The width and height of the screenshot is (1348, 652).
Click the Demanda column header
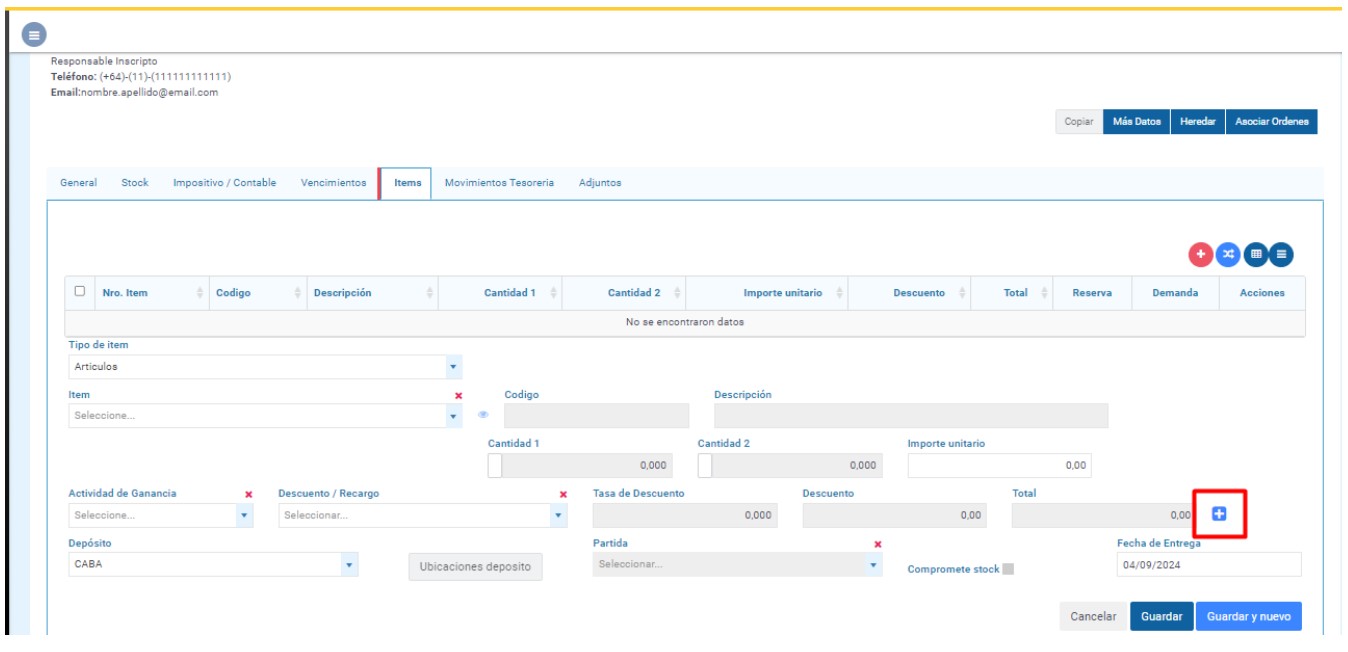[x=1175, y=293]
